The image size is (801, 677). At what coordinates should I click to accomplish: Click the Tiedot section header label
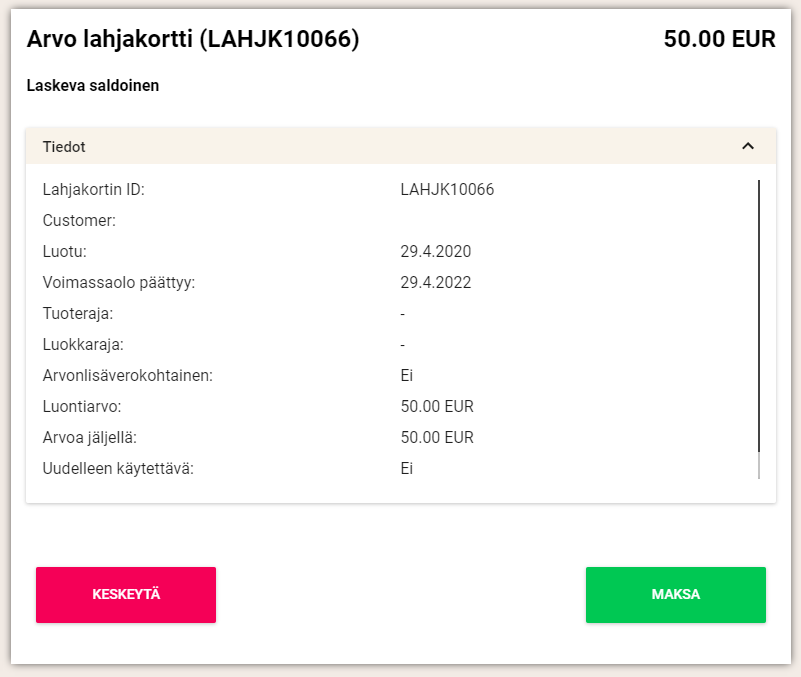click(x=64, y=146)
